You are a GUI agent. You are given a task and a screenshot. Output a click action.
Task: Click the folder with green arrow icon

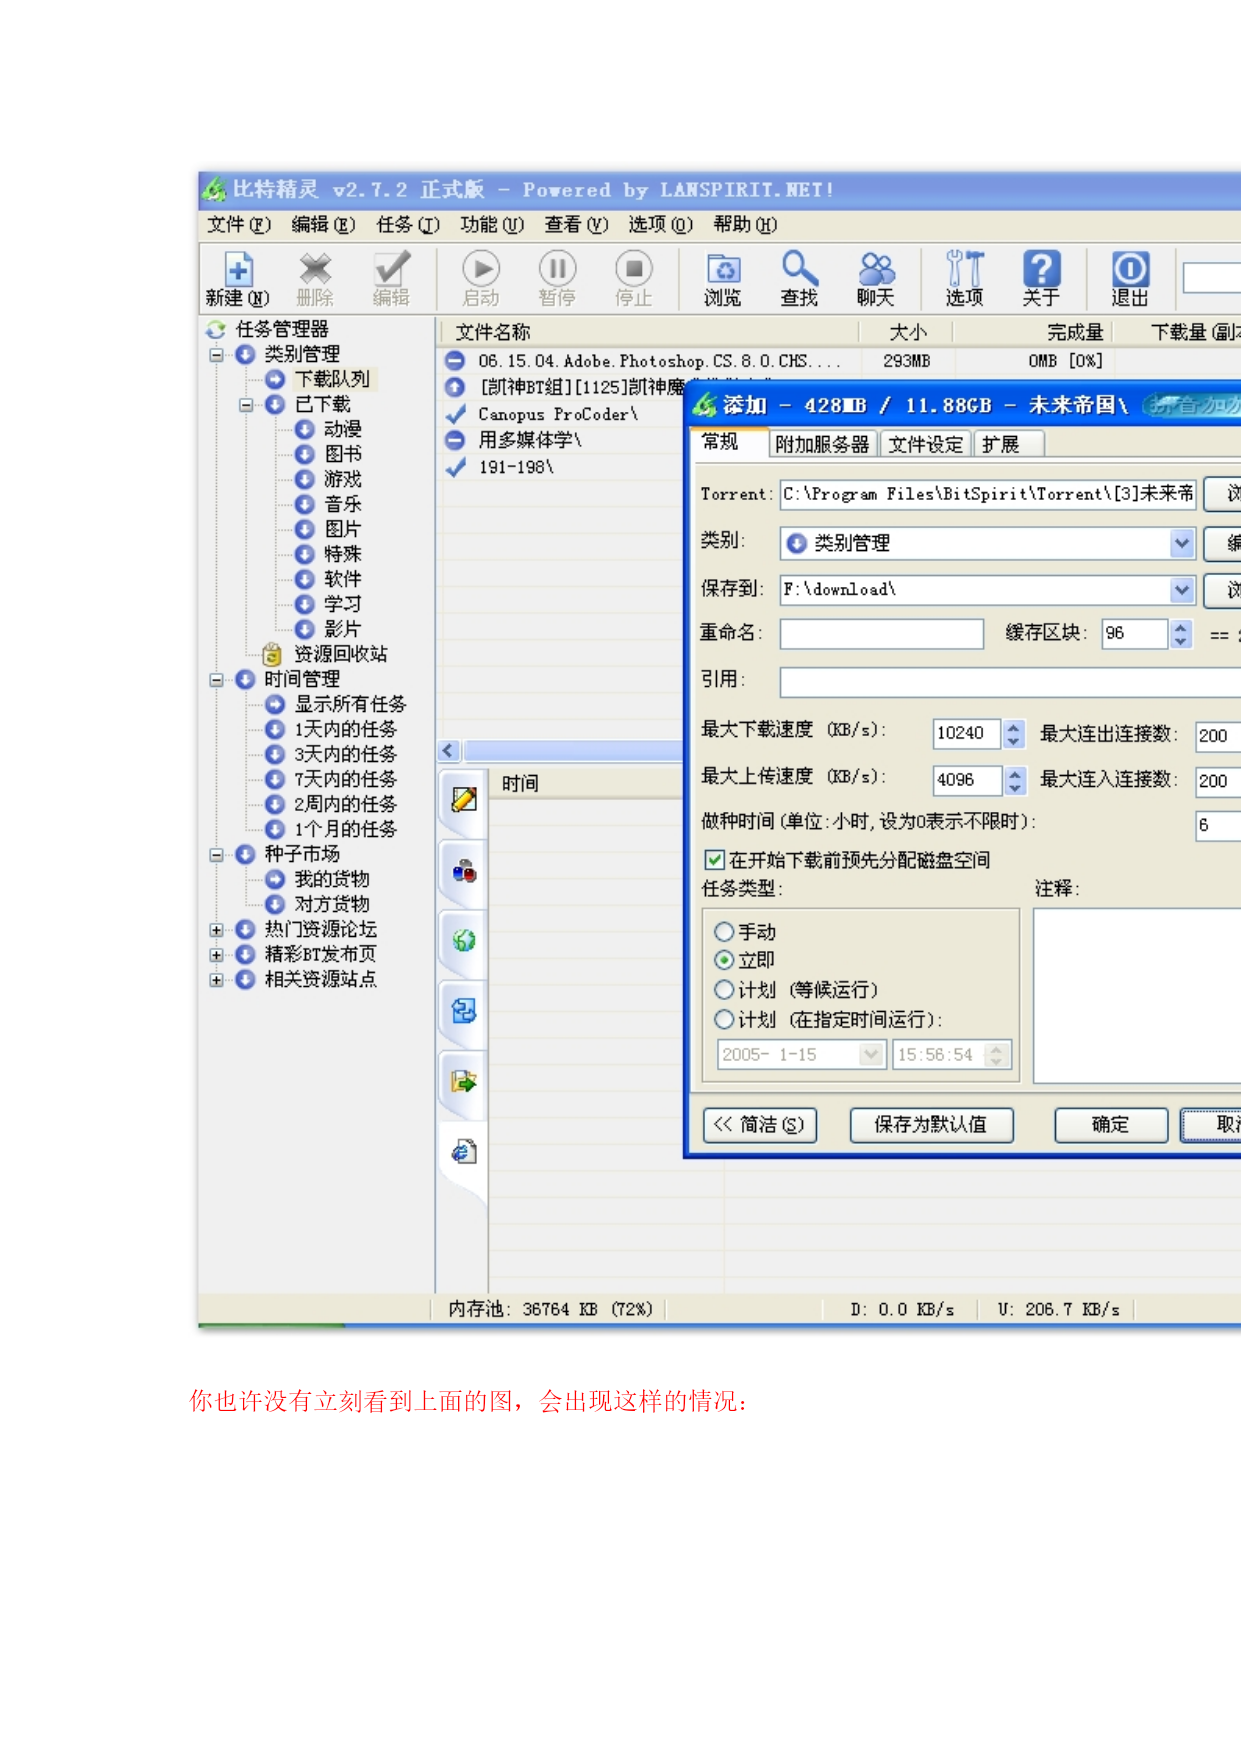tap(464, 1081)
